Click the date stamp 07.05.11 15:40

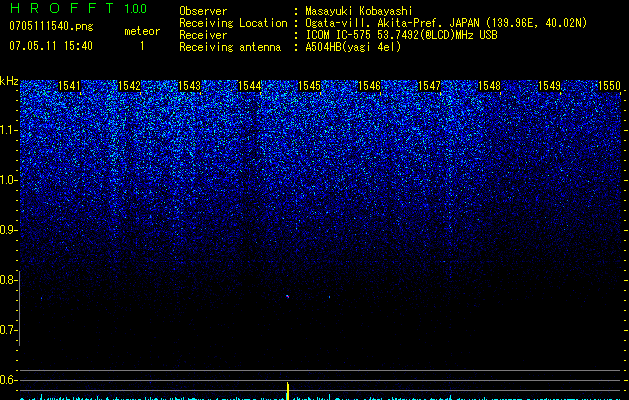coord(51,46)
